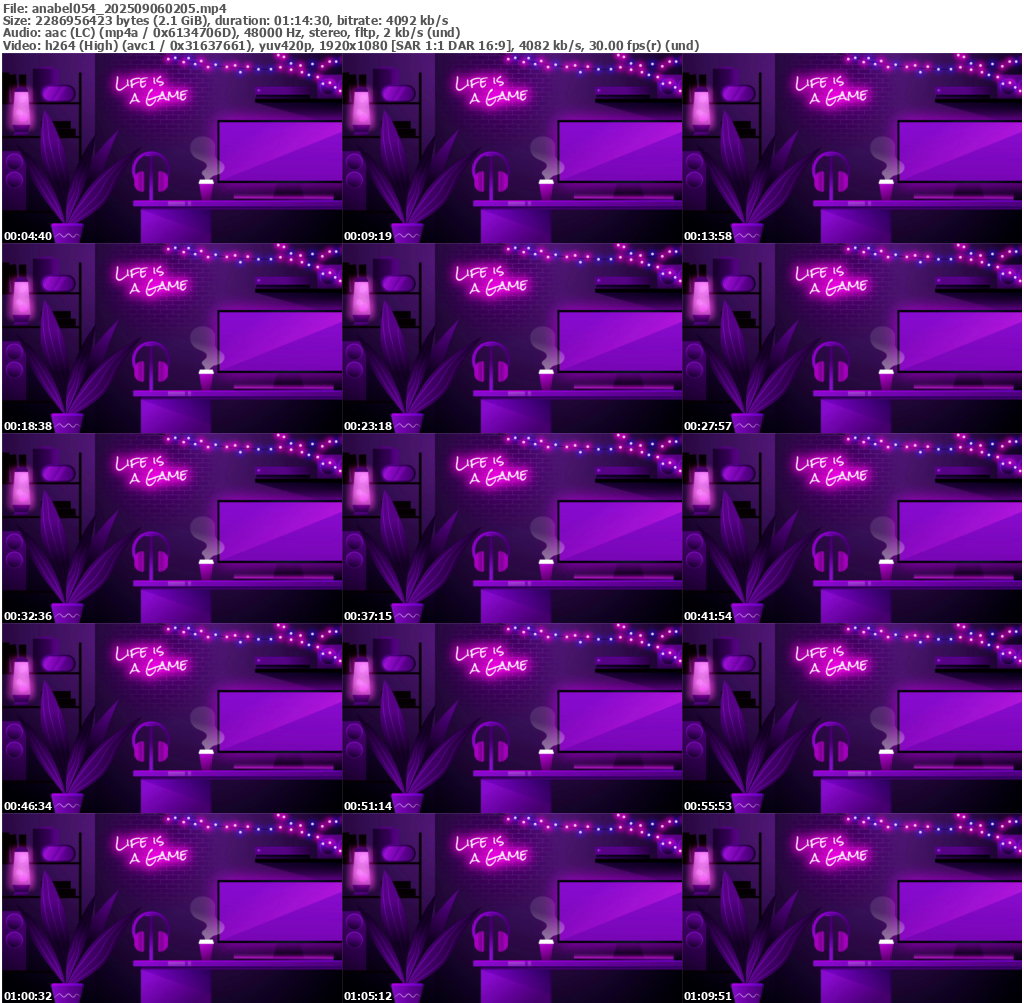Select the thumbnail at 01:00:32
The height and width of the screenshot is (1003, 1024).
(x=172, y=908)
